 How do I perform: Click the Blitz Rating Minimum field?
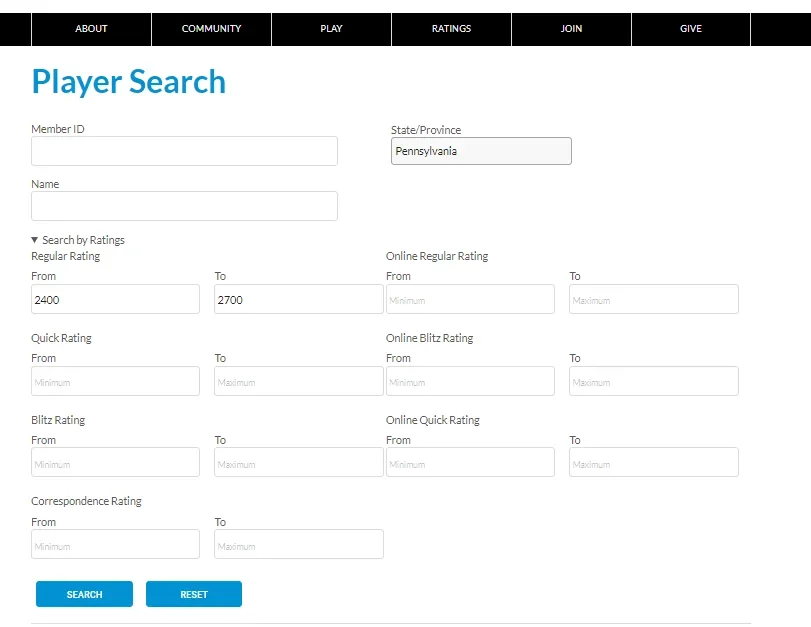(114, 461)
